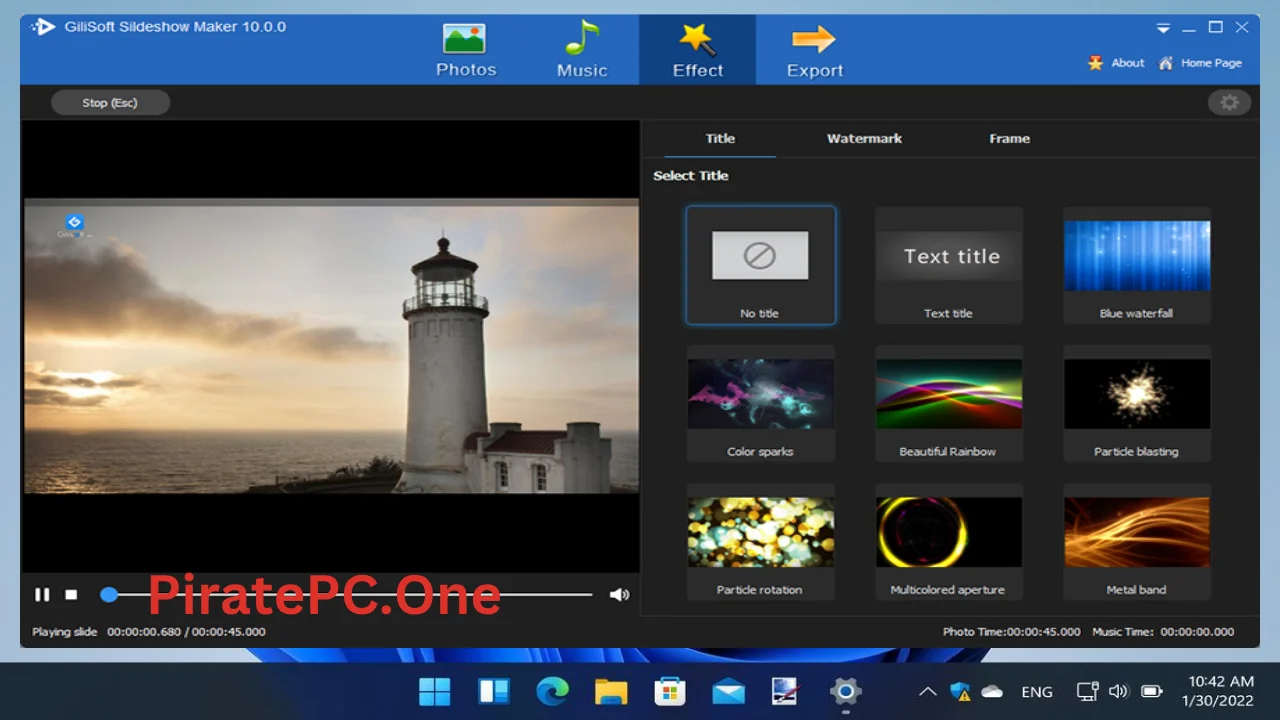Click the Select Title heading

[691, 176]
